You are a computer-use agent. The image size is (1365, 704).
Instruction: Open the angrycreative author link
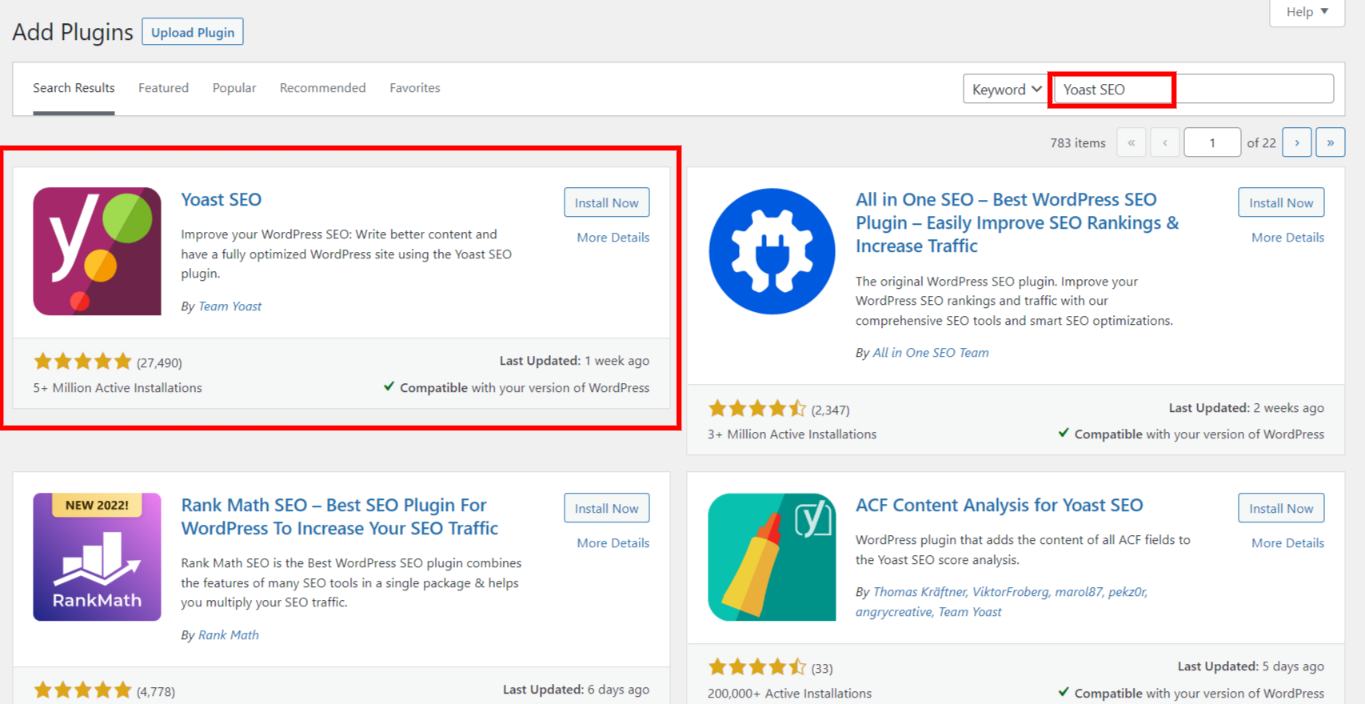tap(893, 612)
